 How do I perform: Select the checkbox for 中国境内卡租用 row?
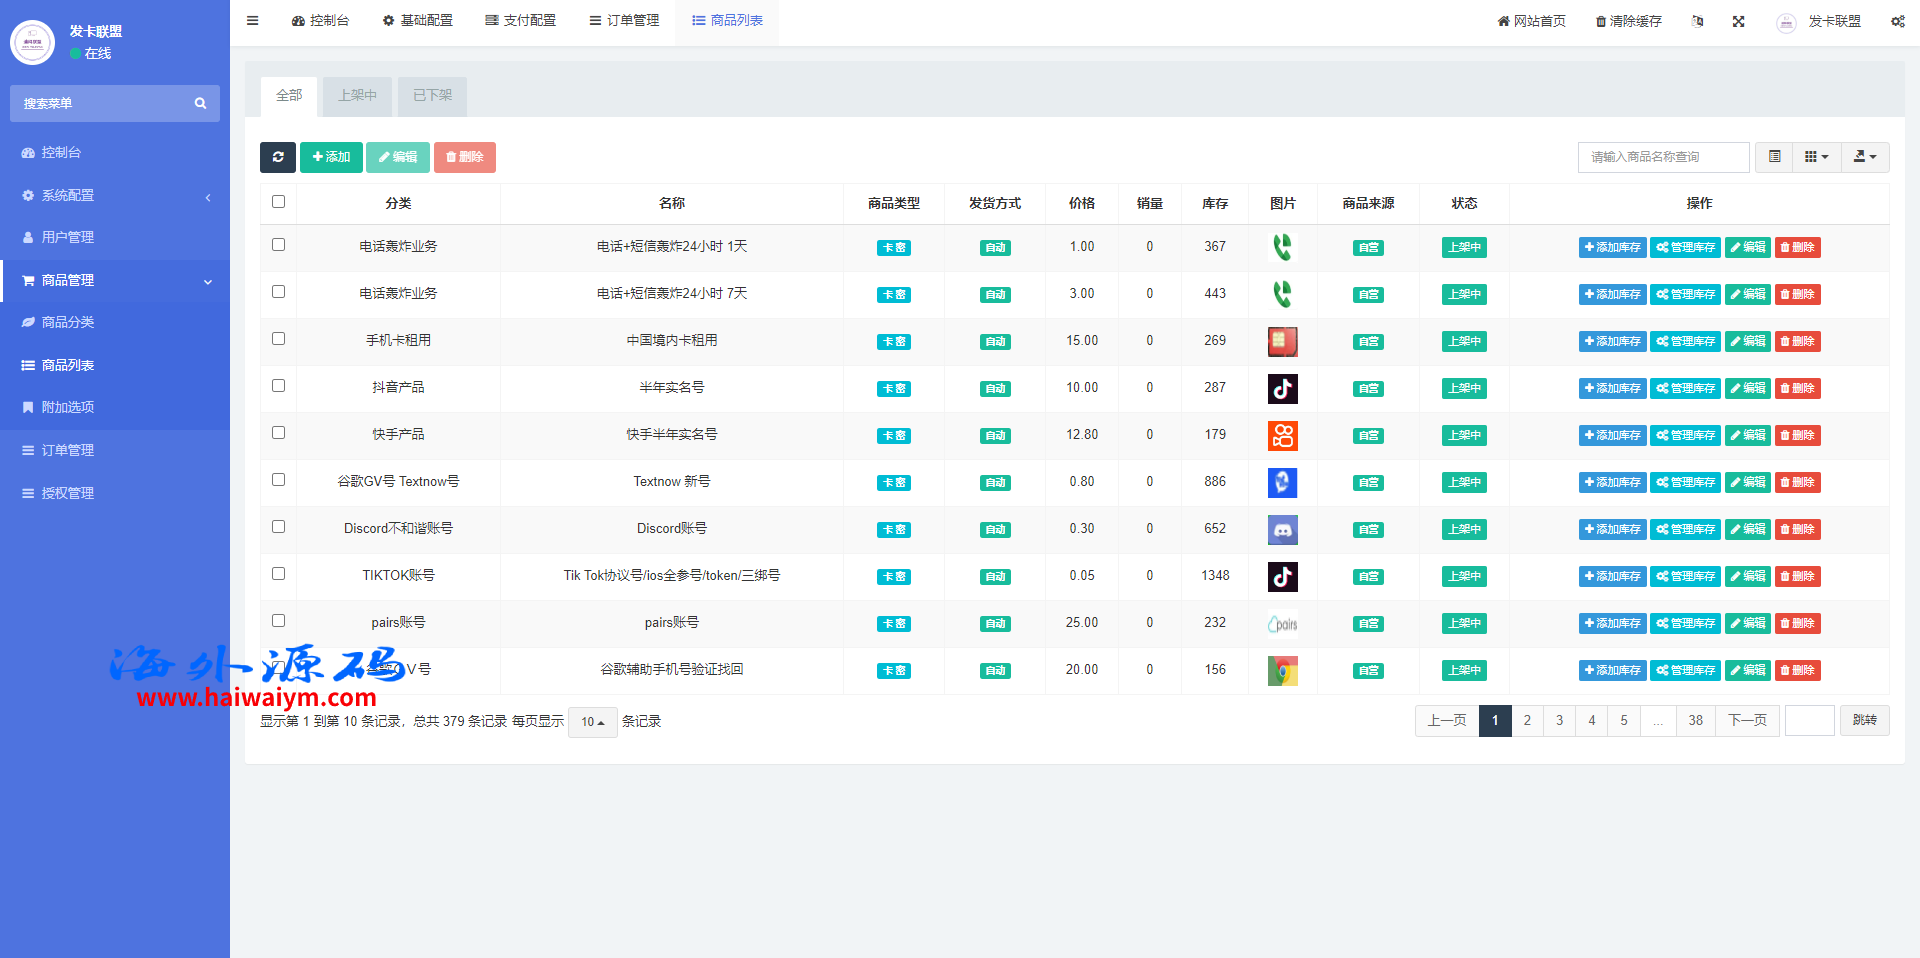[x=278, y=339]
